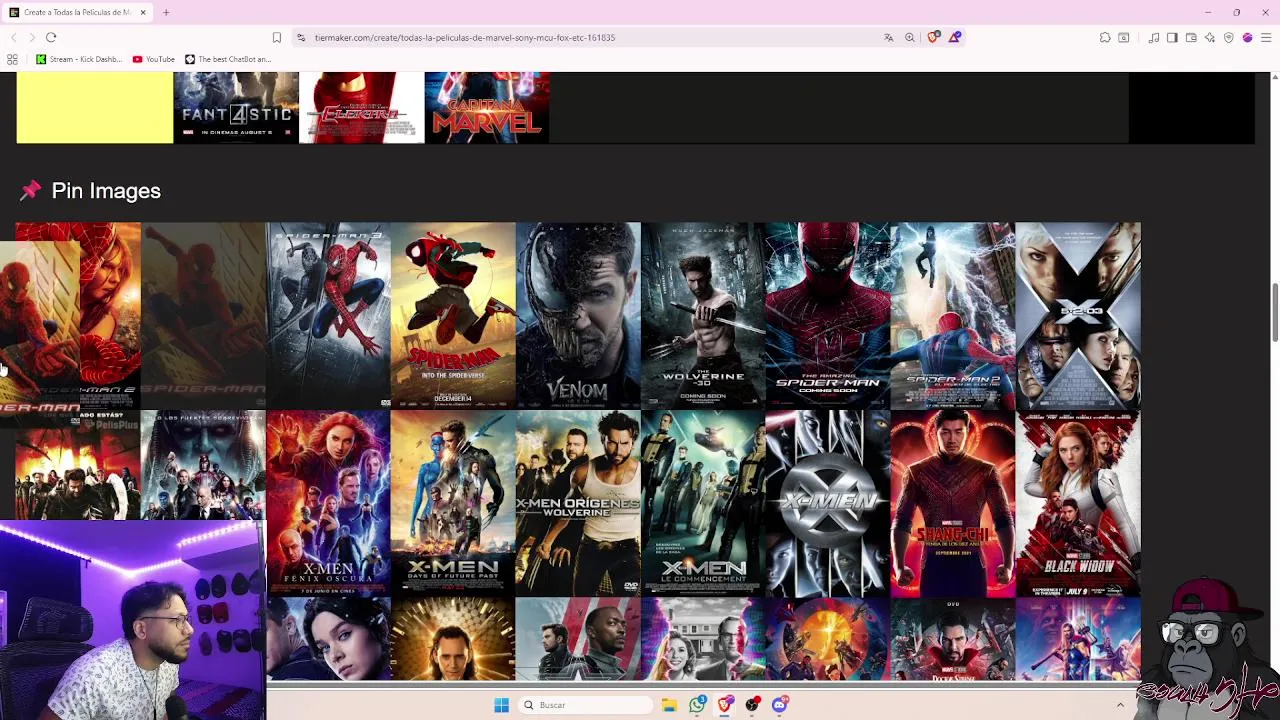Image resolution: width=1280 pixels, height=720 pixels.
Task: Open the Brave Rewards triangle icon
Action: pyautogui.click(x=955, y=37)
